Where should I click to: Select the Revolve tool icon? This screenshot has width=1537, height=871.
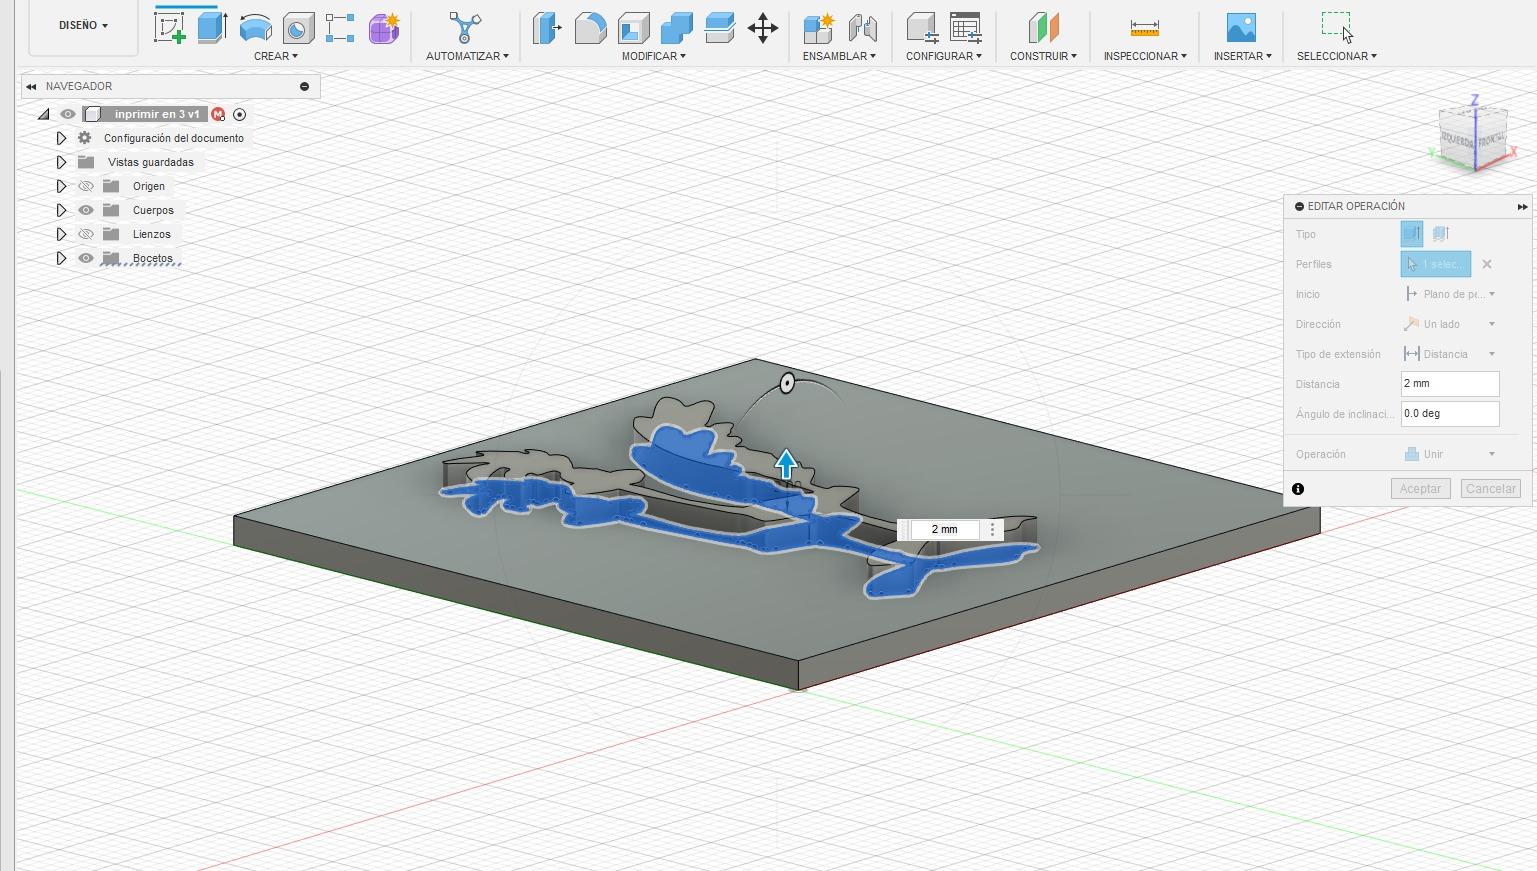point(255,28)
